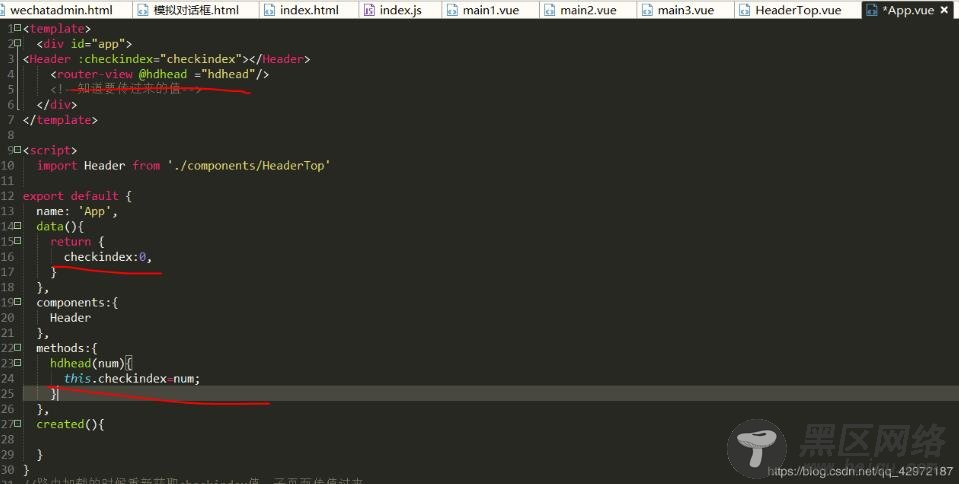Select the main1.vue tab
Viewport: 959px width, 484px height.
pos(491,10)
